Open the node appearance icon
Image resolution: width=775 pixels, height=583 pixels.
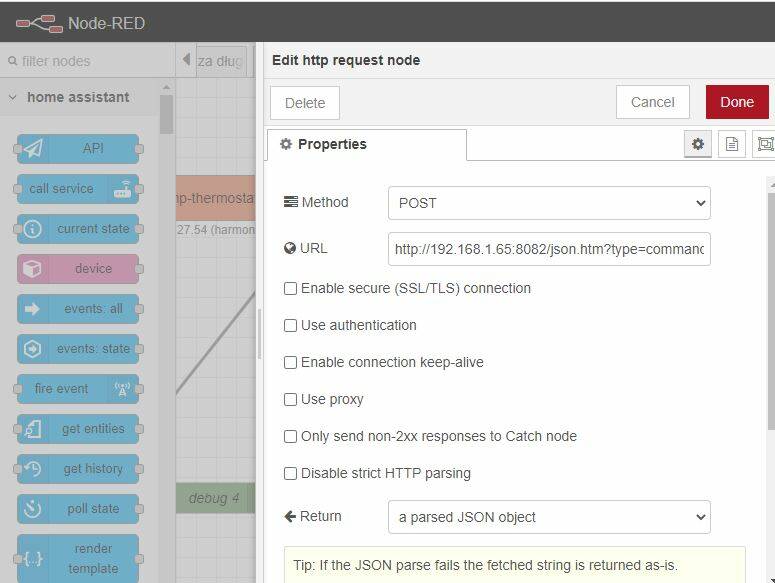pyautogui.click(x=765, y=144)
